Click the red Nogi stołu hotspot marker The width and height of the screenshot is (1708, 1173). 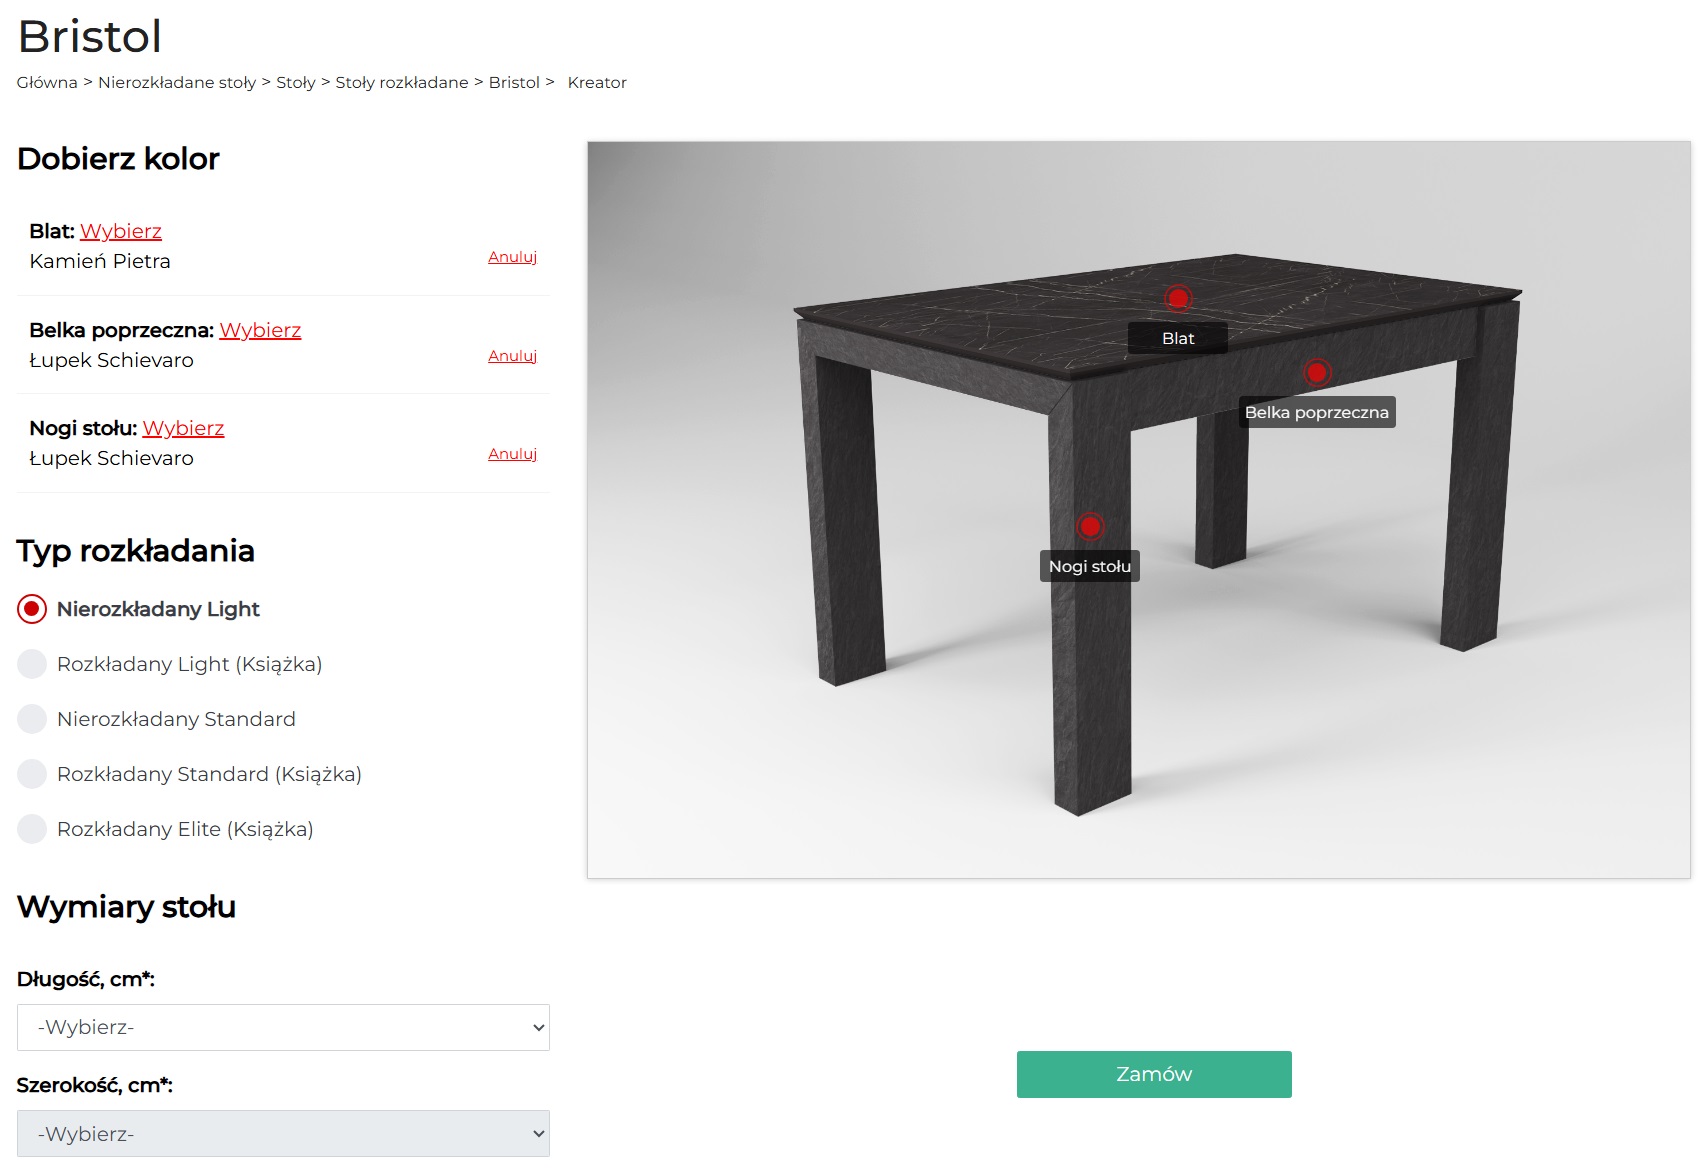(x=1090, y=526)
